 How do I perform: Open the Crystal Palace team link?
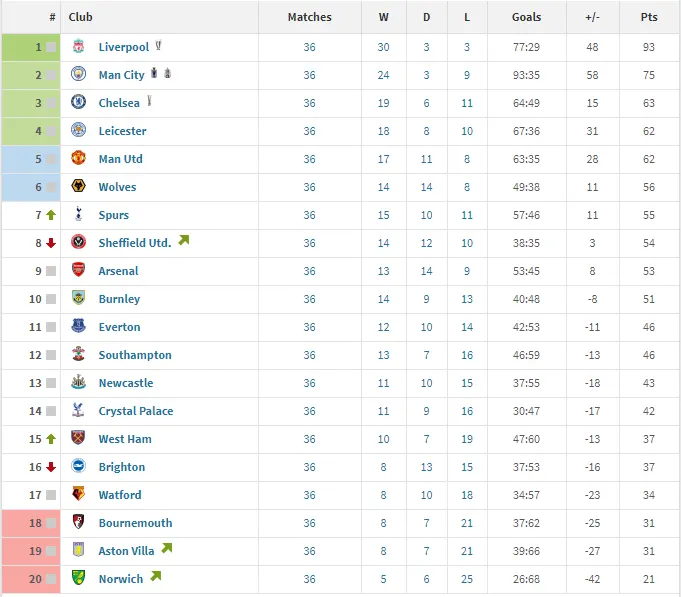point(135,411)
